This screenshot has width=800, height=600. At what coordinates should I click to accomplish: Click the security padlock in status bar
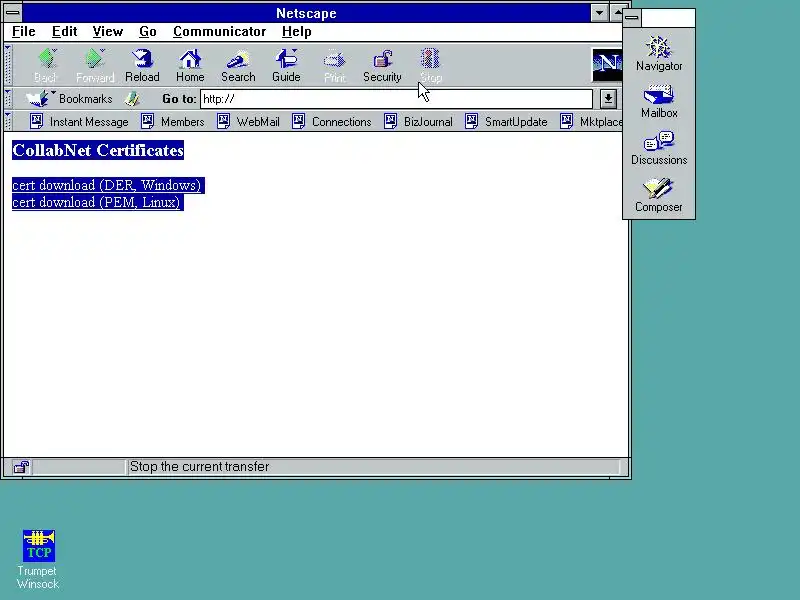[21, 467]
